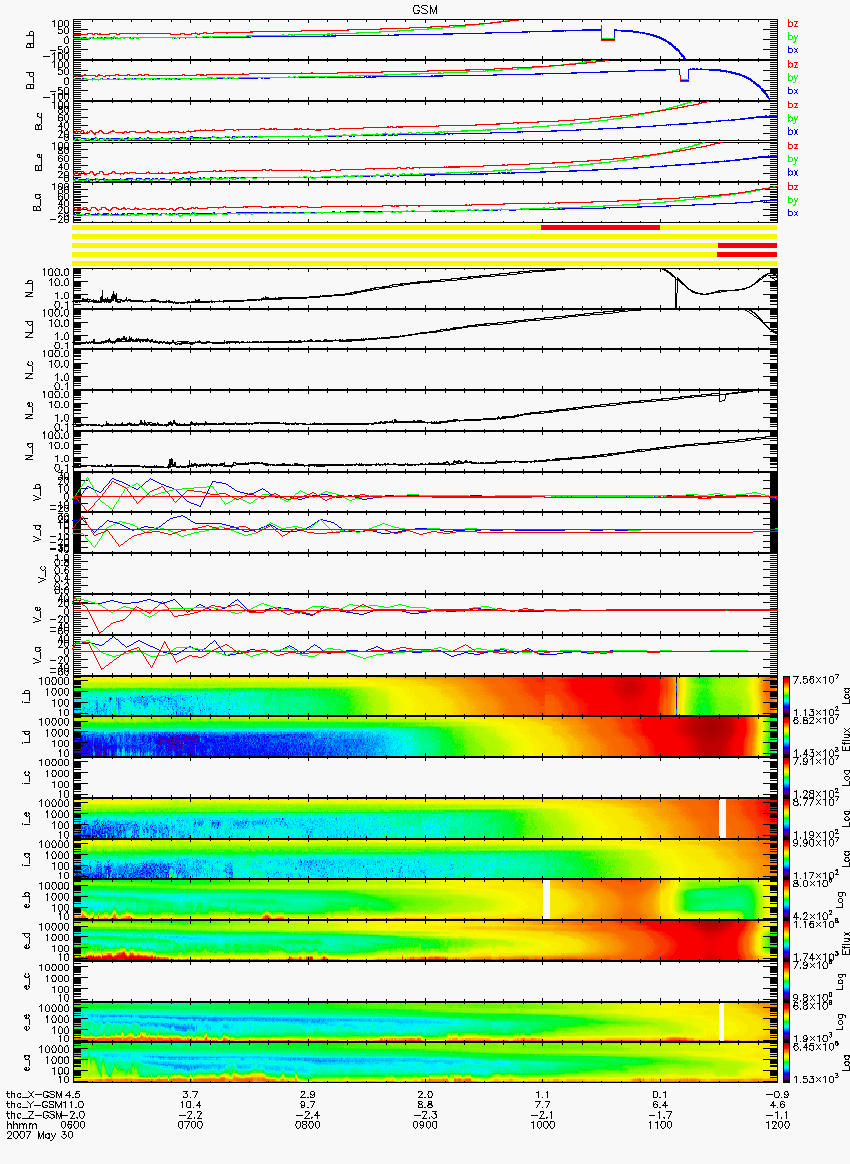Select the e_b electron spectrogram label
Viewport: 850px width, 1164px height.
27,900
